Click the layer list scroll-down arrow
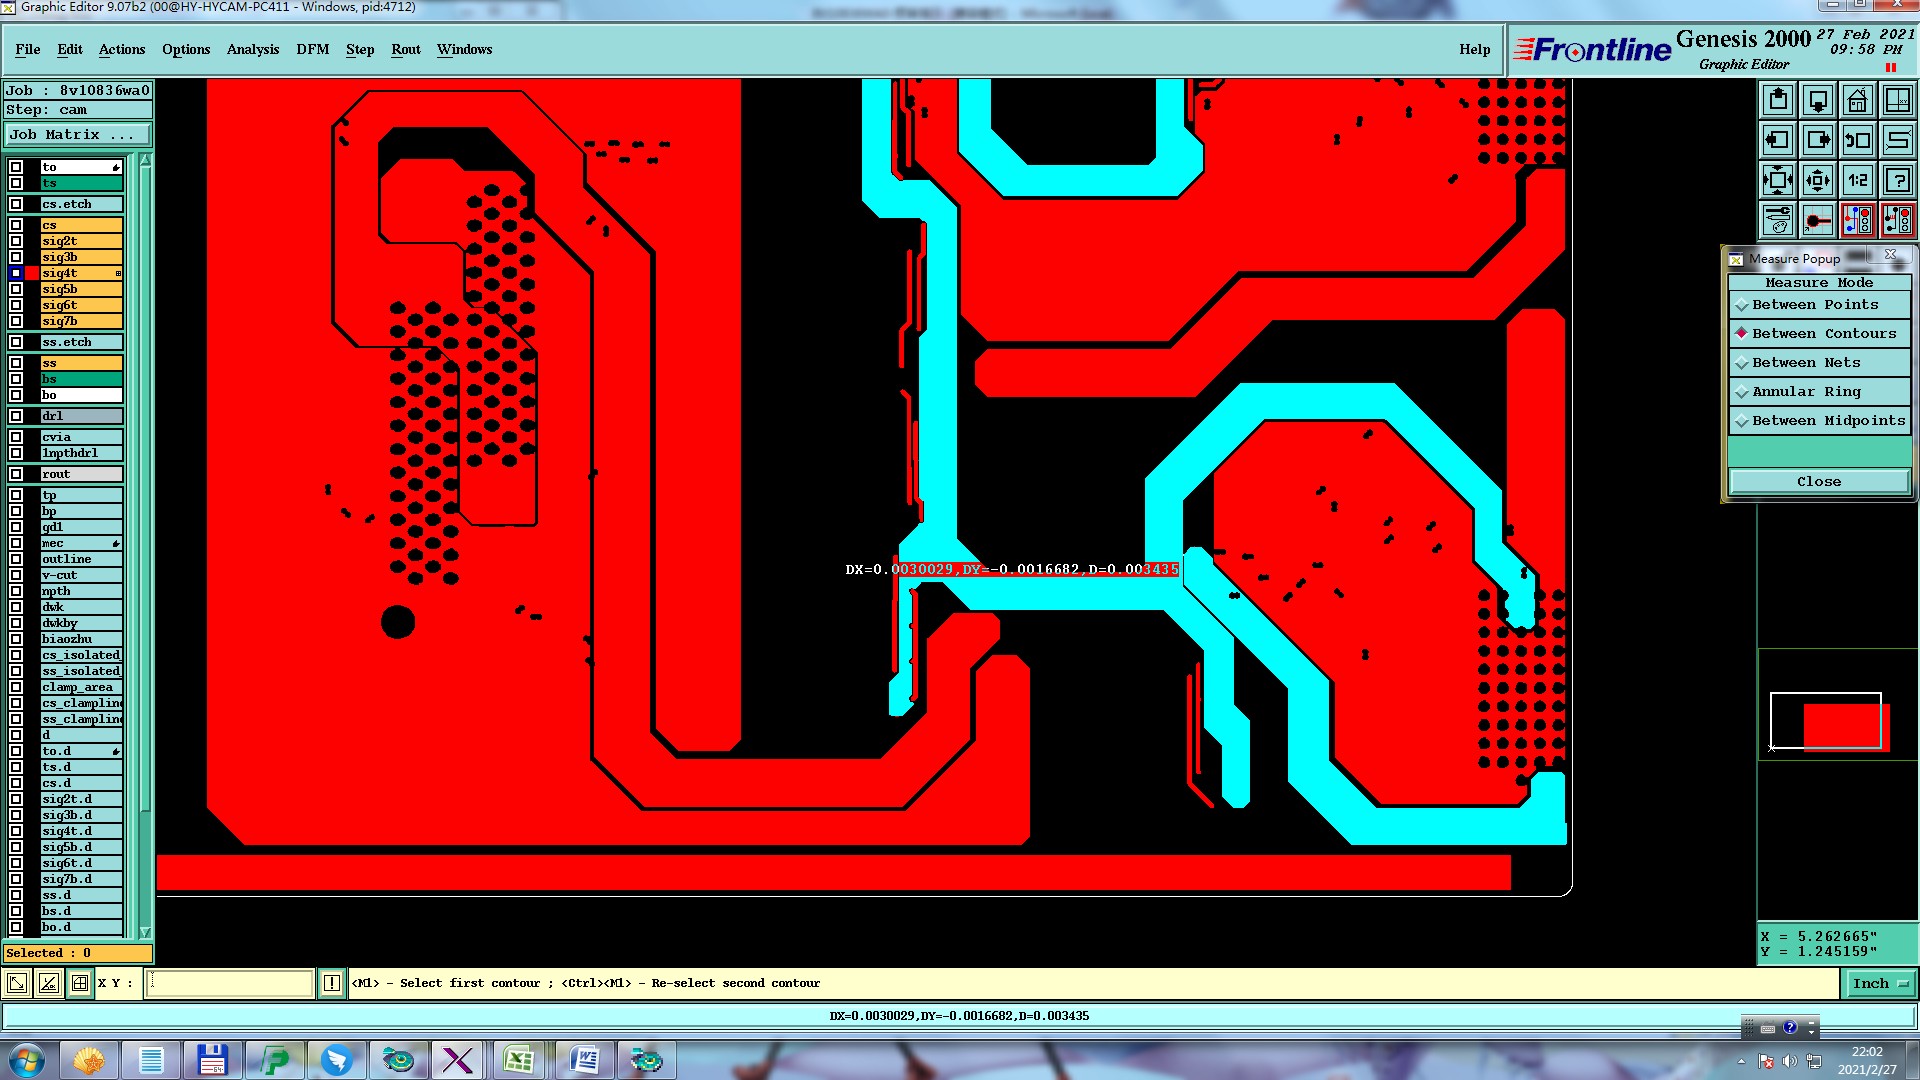The height and width of the screenshot is (1080, 1920). point(145,932)
